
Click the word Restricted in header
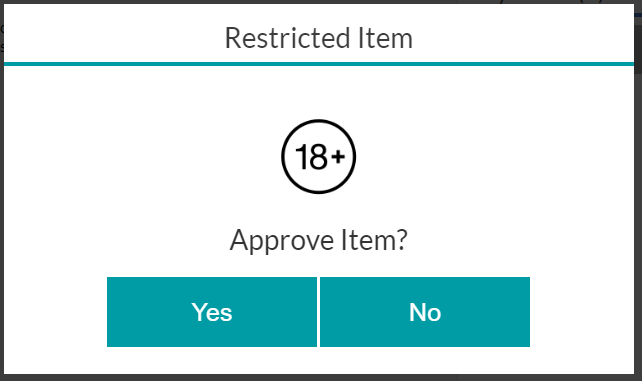click(x=287, y=38)
